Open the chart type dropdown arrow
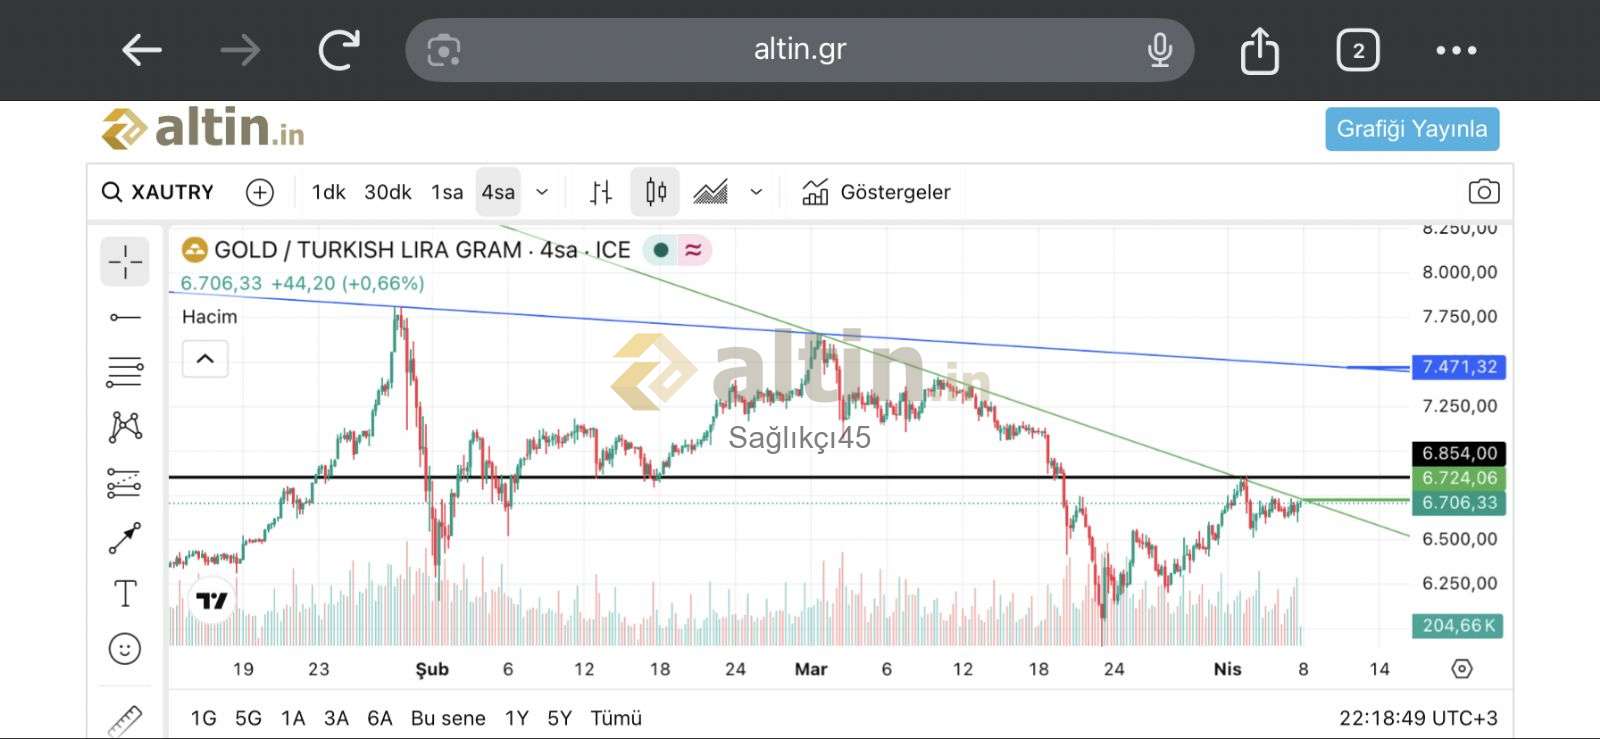Screen dimensions: 1600x739 (756, 192)
